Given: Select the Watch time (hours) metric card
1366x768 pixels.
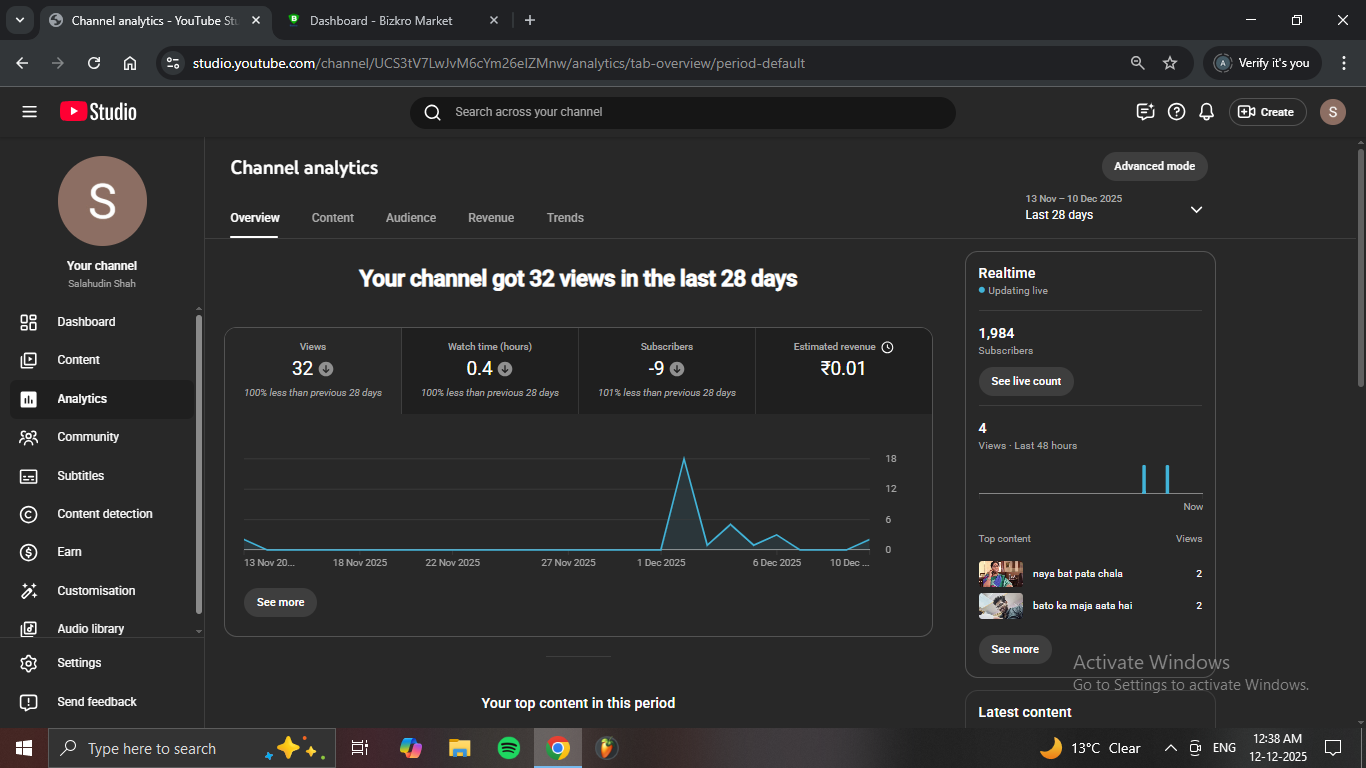Looking at the screenshot, I should pos(490,370).
